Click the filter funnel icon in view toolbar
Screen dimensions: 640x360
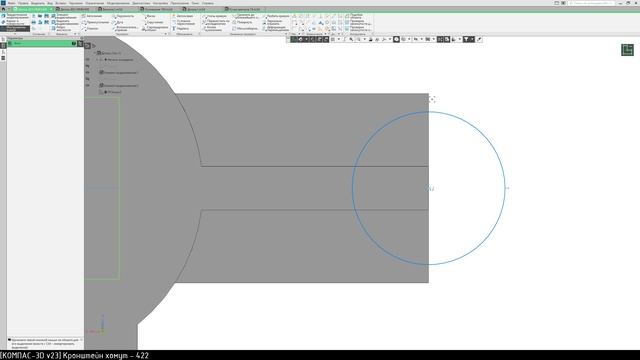tap(466, 40)
